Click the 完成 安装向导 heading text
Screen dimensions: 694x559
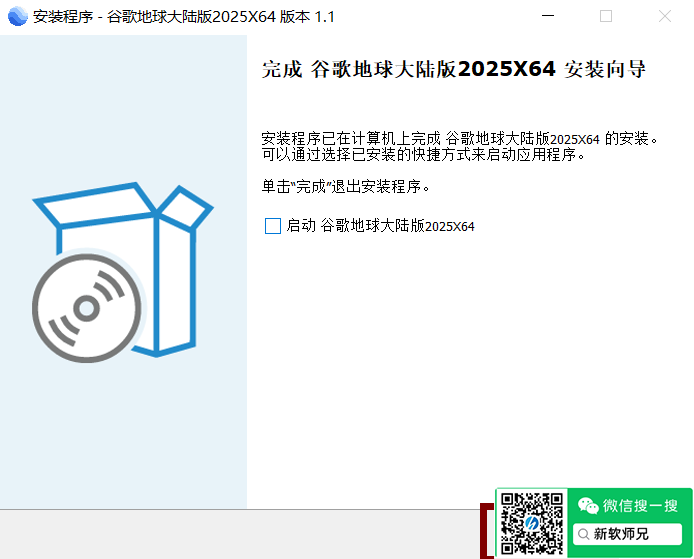pyautogui.click(x=454, y=69)
